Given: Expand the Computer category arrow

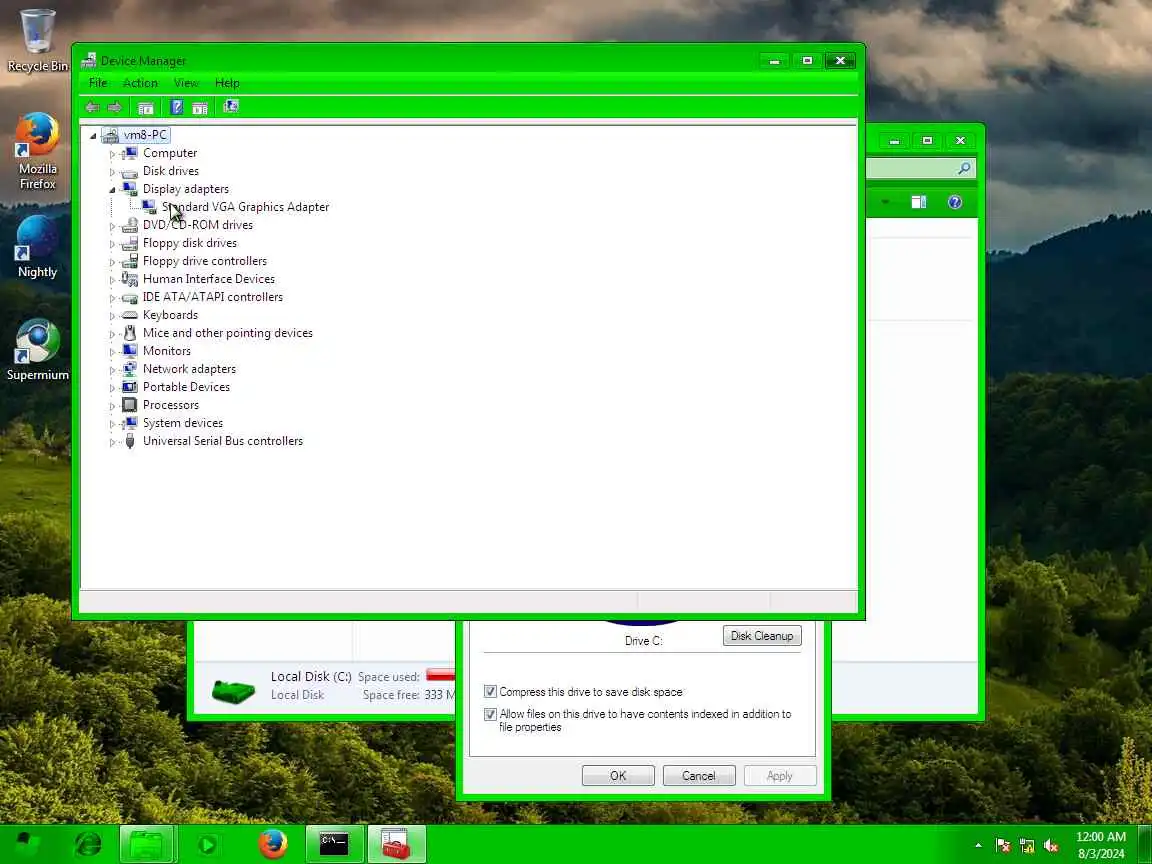Looking at the screenshot, I should pyautogui.click(x=112, y=154).
